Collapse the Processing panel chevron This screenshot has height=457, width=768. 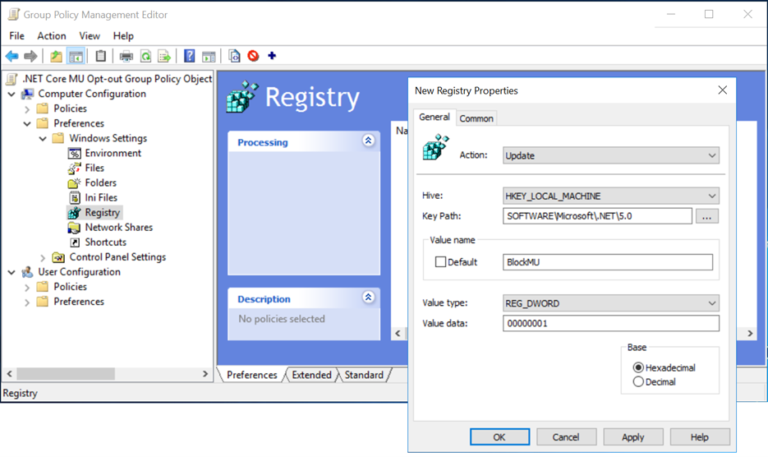coord(368,142)
